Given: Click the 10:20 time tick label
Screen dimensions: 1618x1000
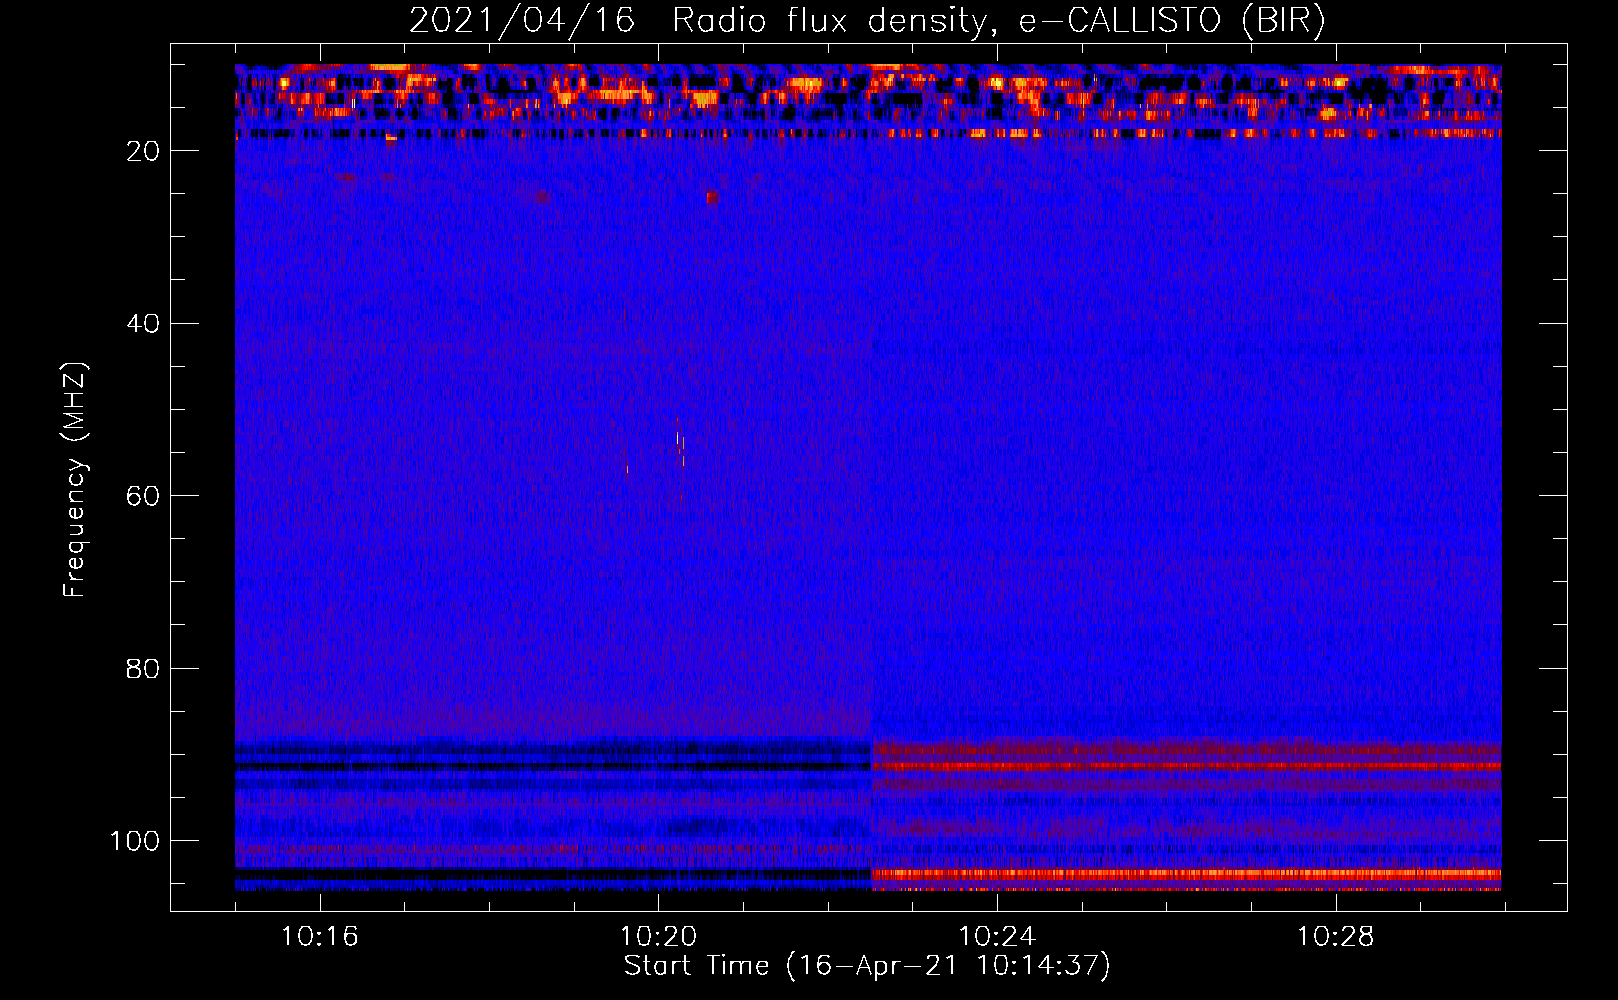Looking at the screenshot, I should (x=658, y=937).
